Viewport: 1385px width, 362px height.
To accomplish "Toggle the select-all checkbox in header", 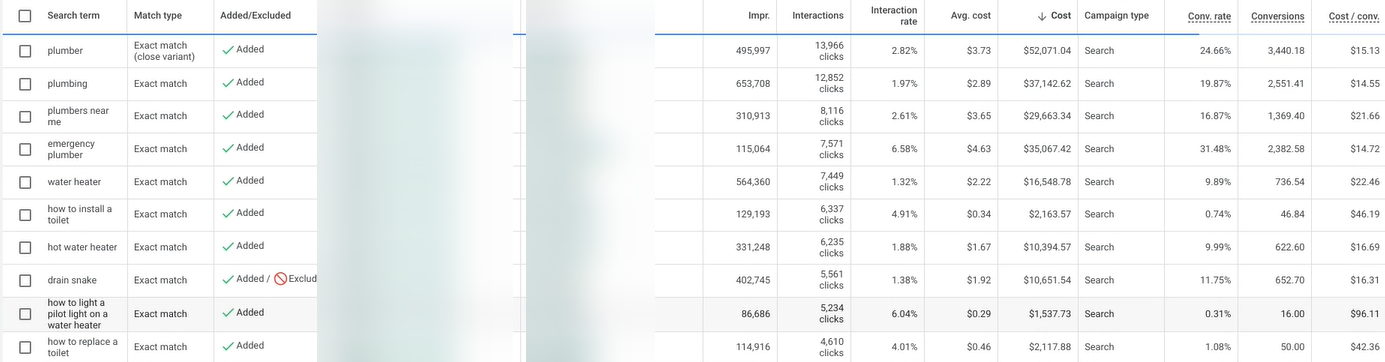I will click(25, 16).
